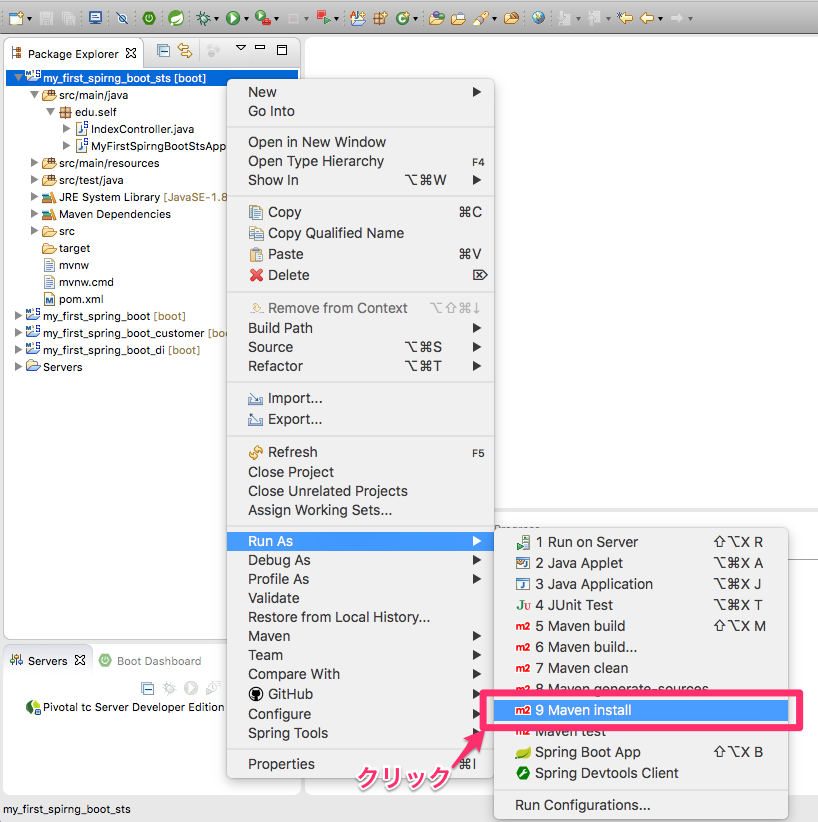The image size is (818, 822).
Task: Open Package Explorer View Menu triangle
Action: click(x=241, y=48)
